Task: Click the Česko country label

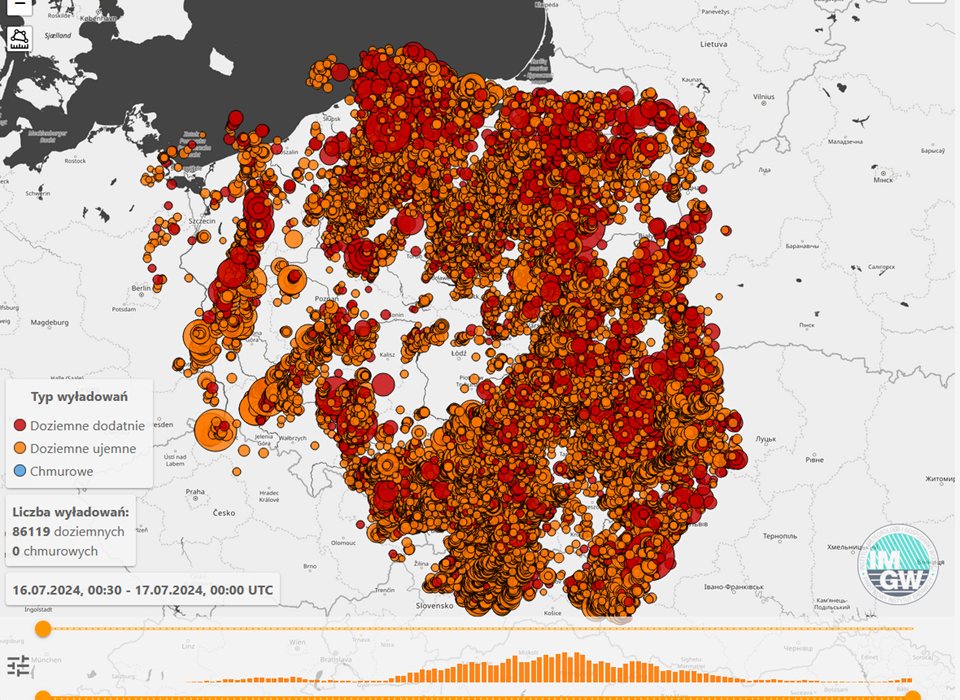Action: (x=224, y=513)
